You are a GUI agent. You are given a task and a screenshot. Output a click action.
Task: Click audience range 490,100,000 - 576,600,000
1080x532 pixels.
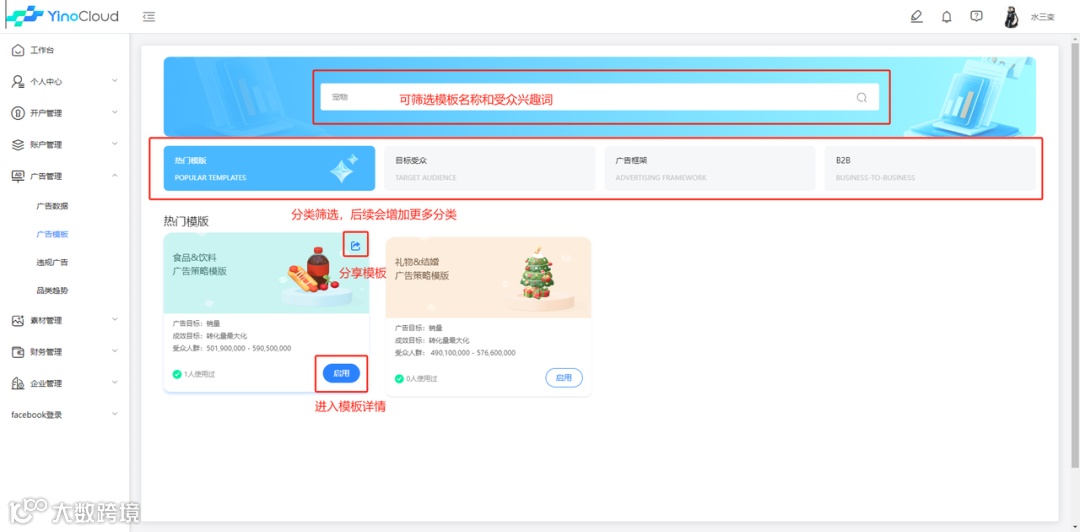point(472,353)
